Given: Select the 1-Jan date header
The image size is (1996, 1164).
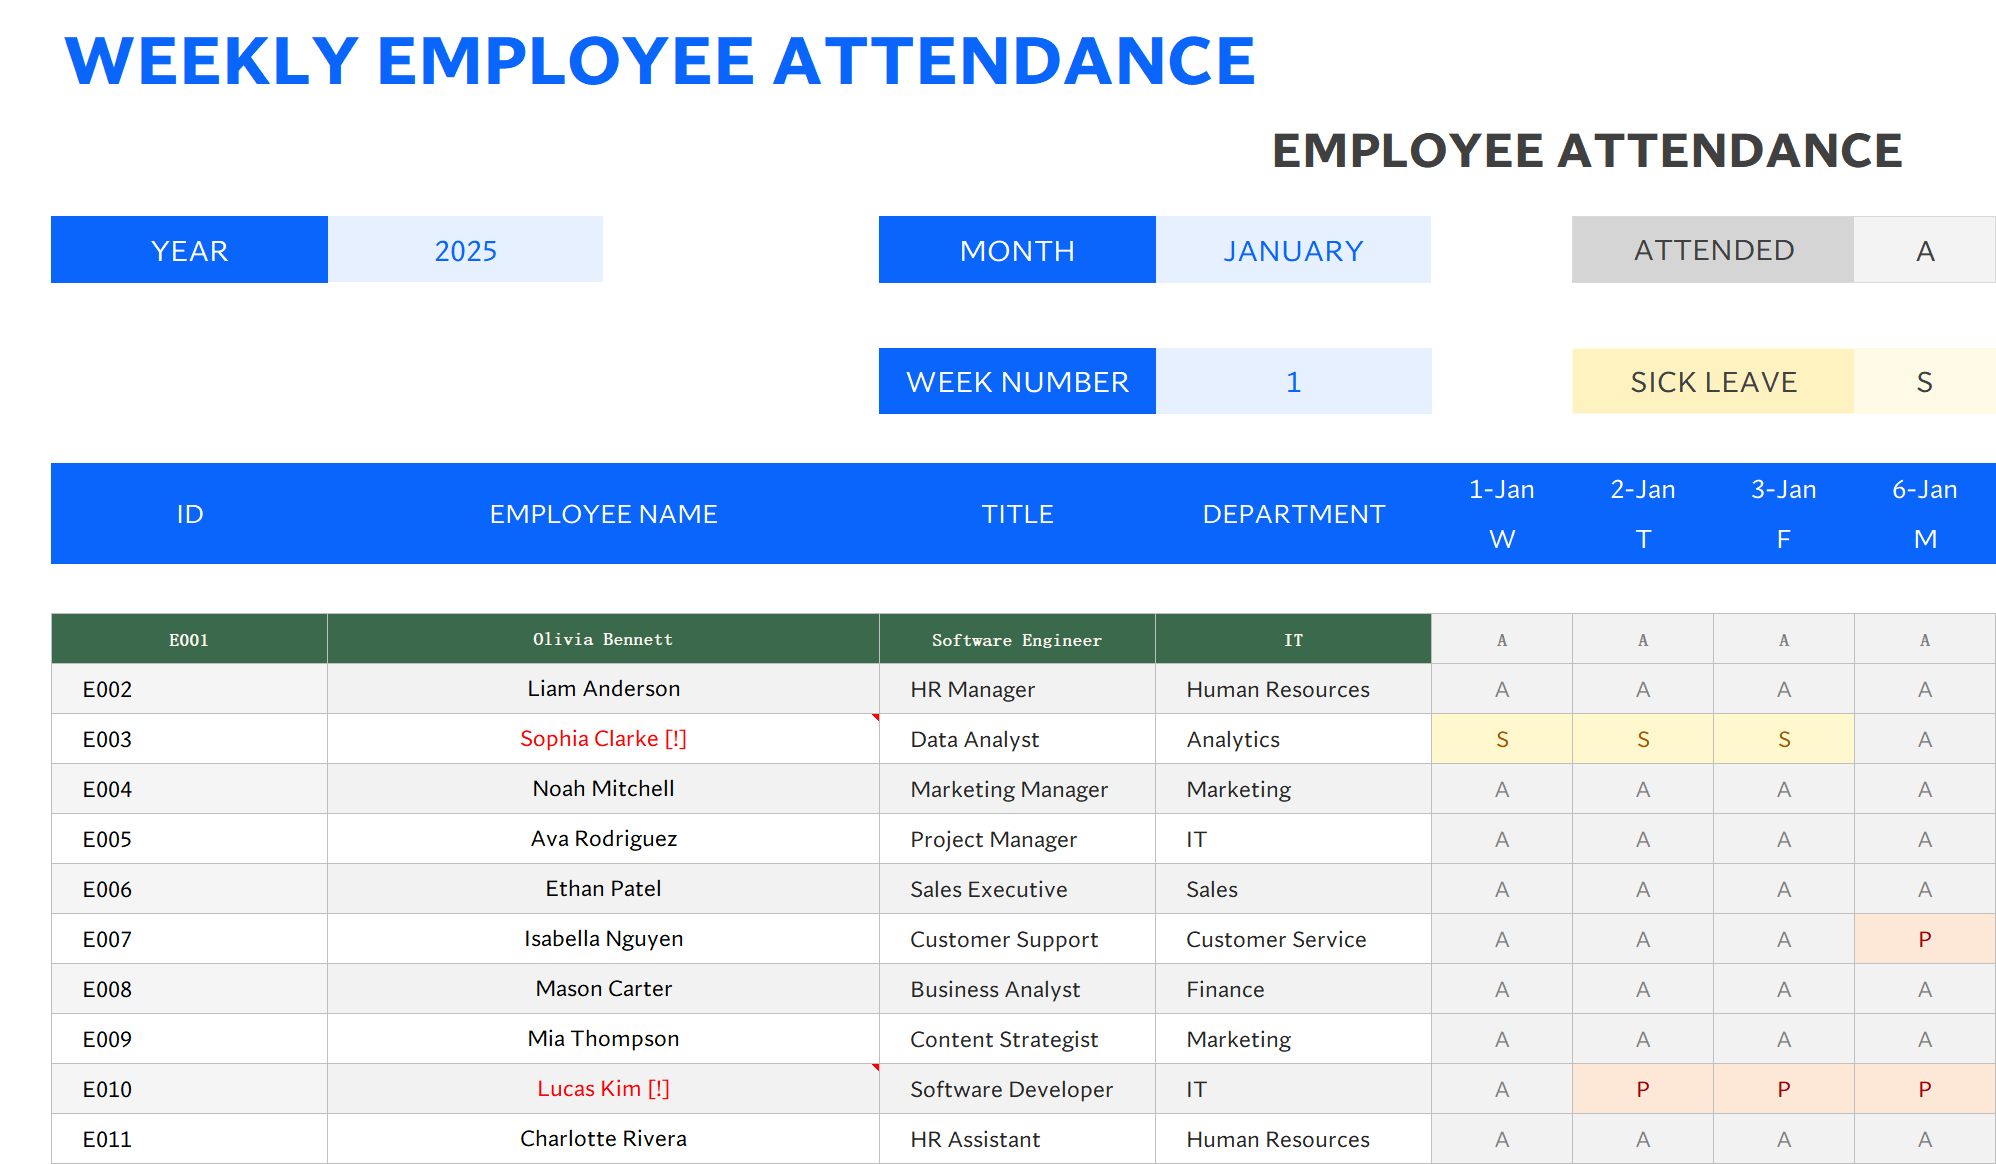Looking at the screenshot, I should point(1501,490).
